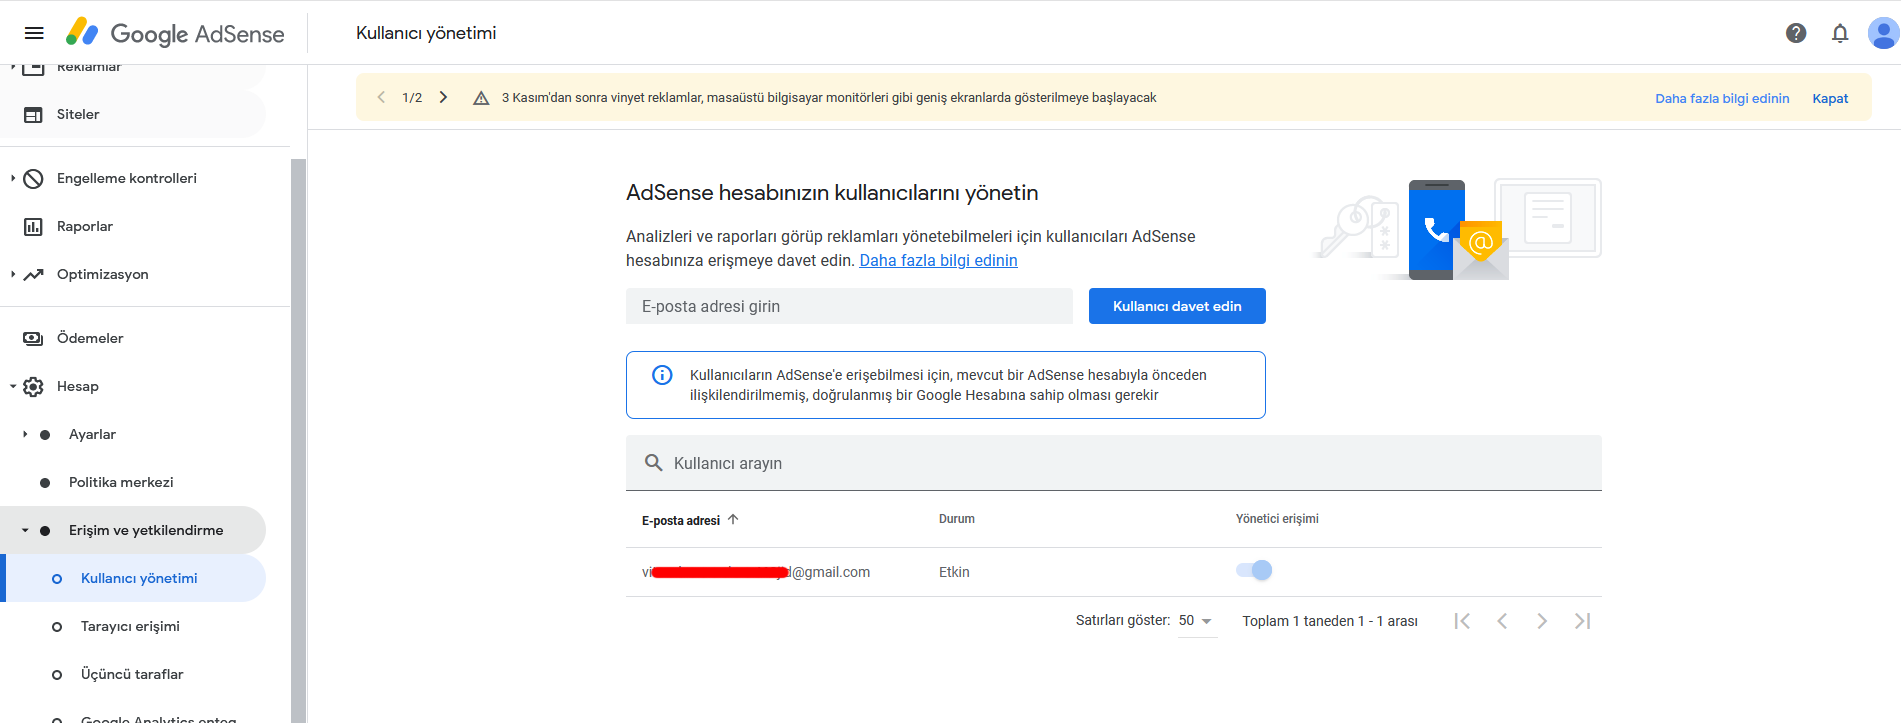
Task: Open the help question mark icon
Action: [x=1796, y=33]
